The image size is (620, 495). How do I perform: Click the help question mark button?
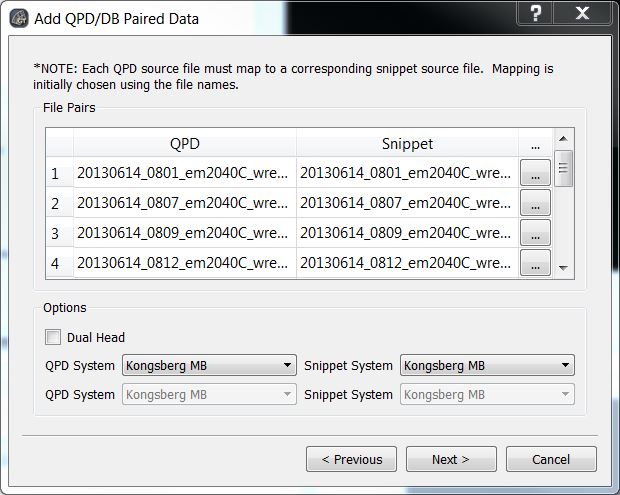535,13
